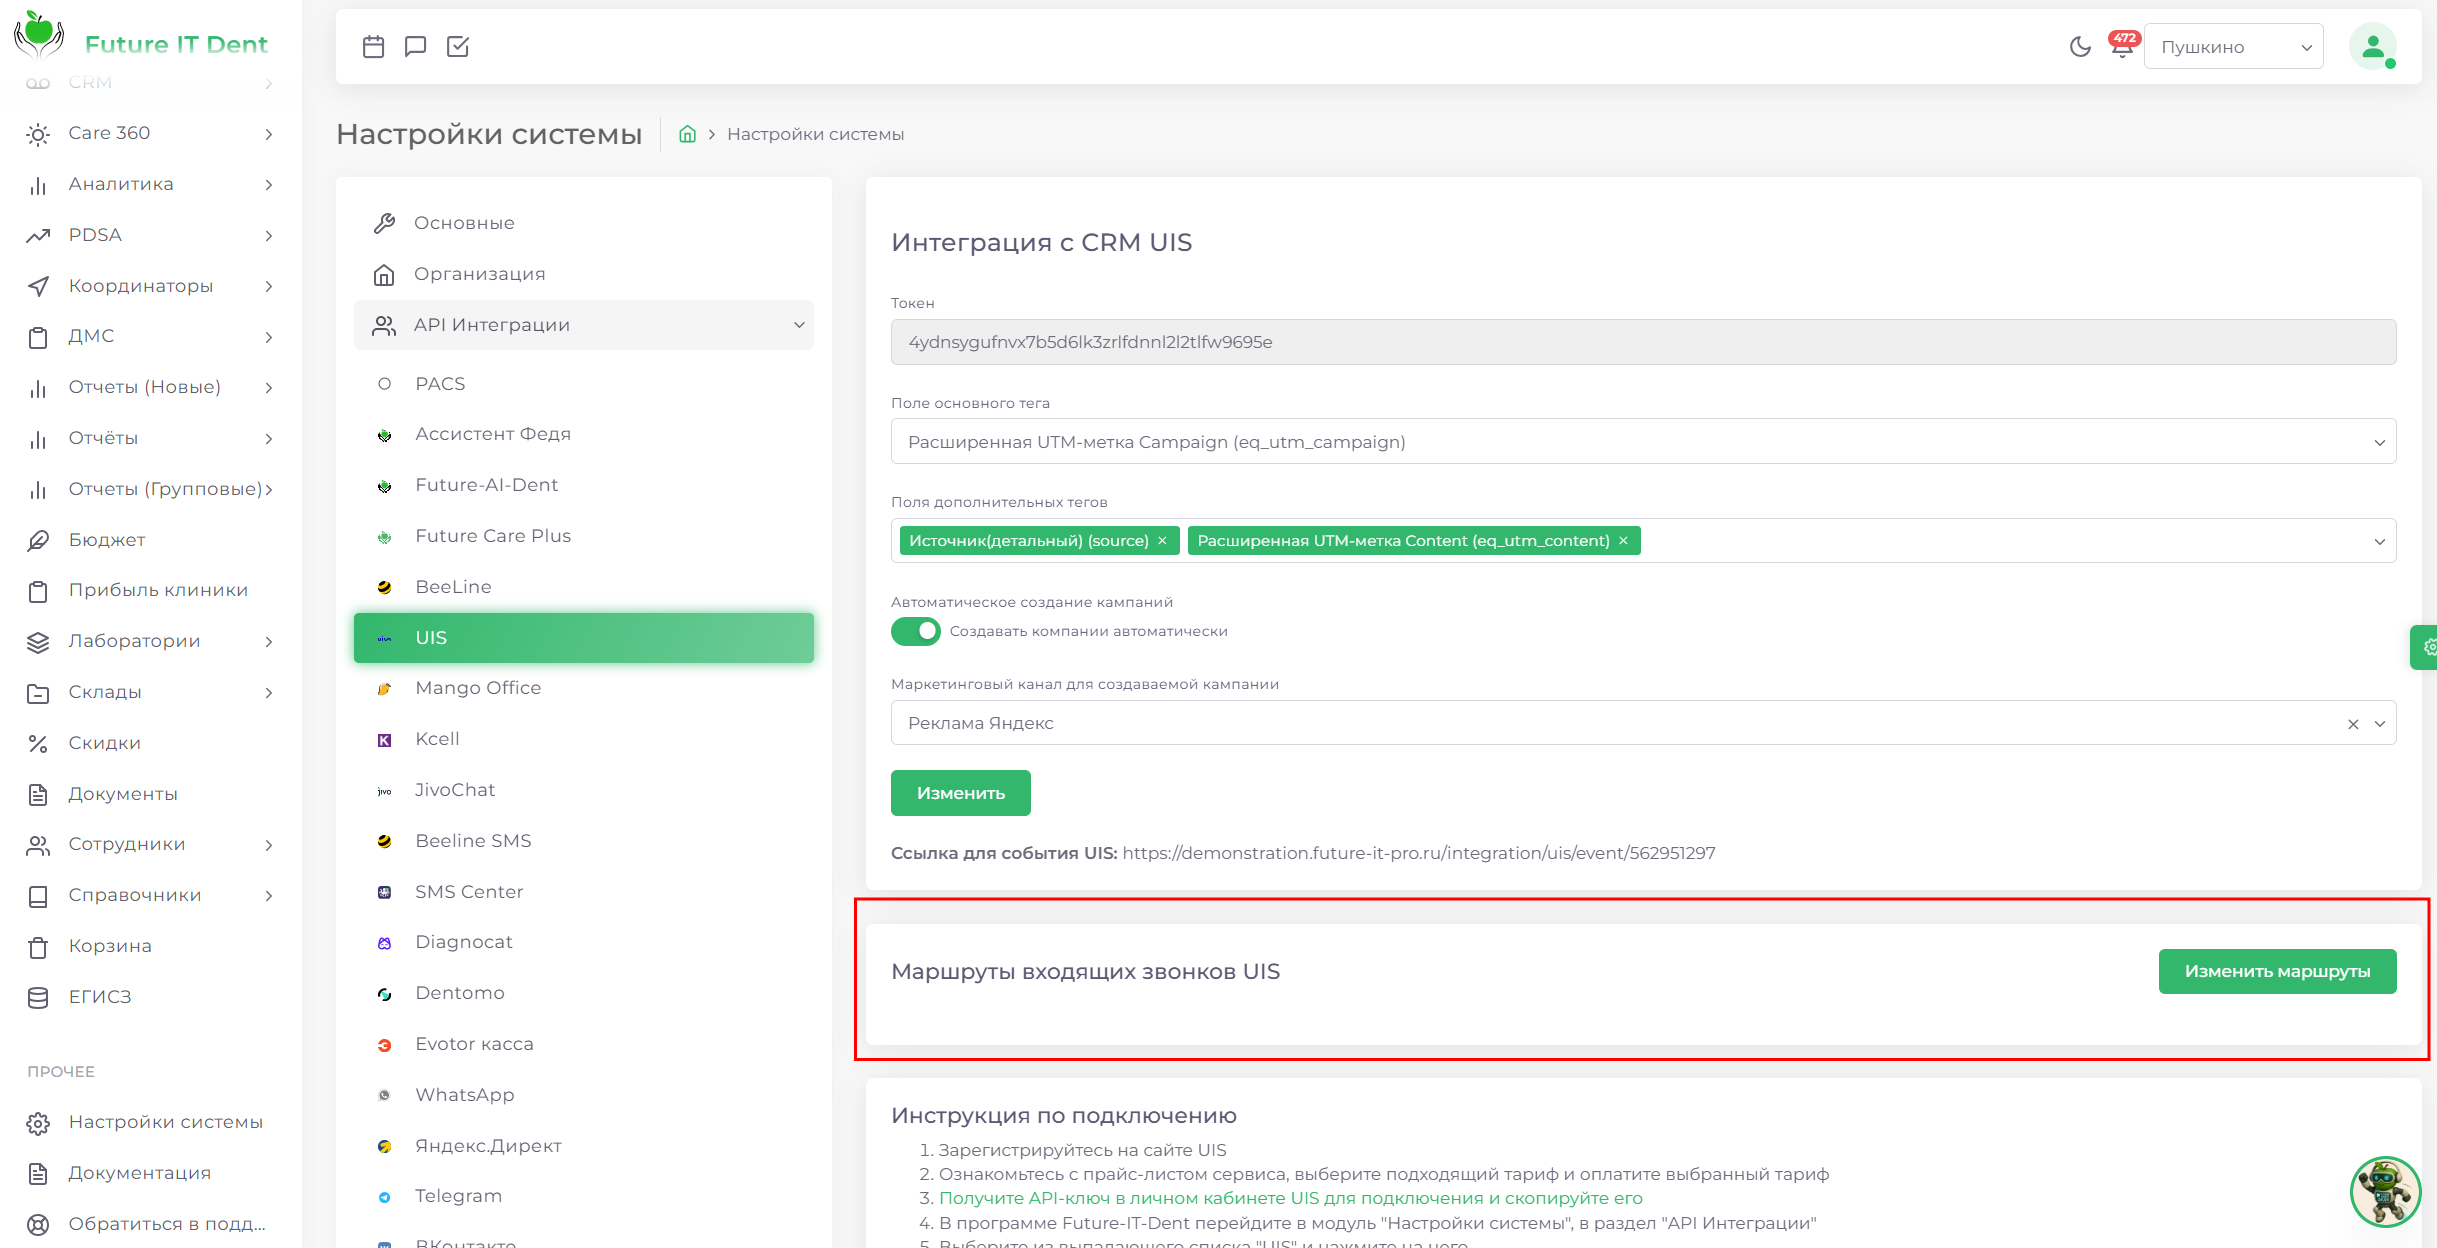The width and height of the screenshot is (2437, 1248).
Task: Collapse the API Интеграции section
Action: pos(584,325)
